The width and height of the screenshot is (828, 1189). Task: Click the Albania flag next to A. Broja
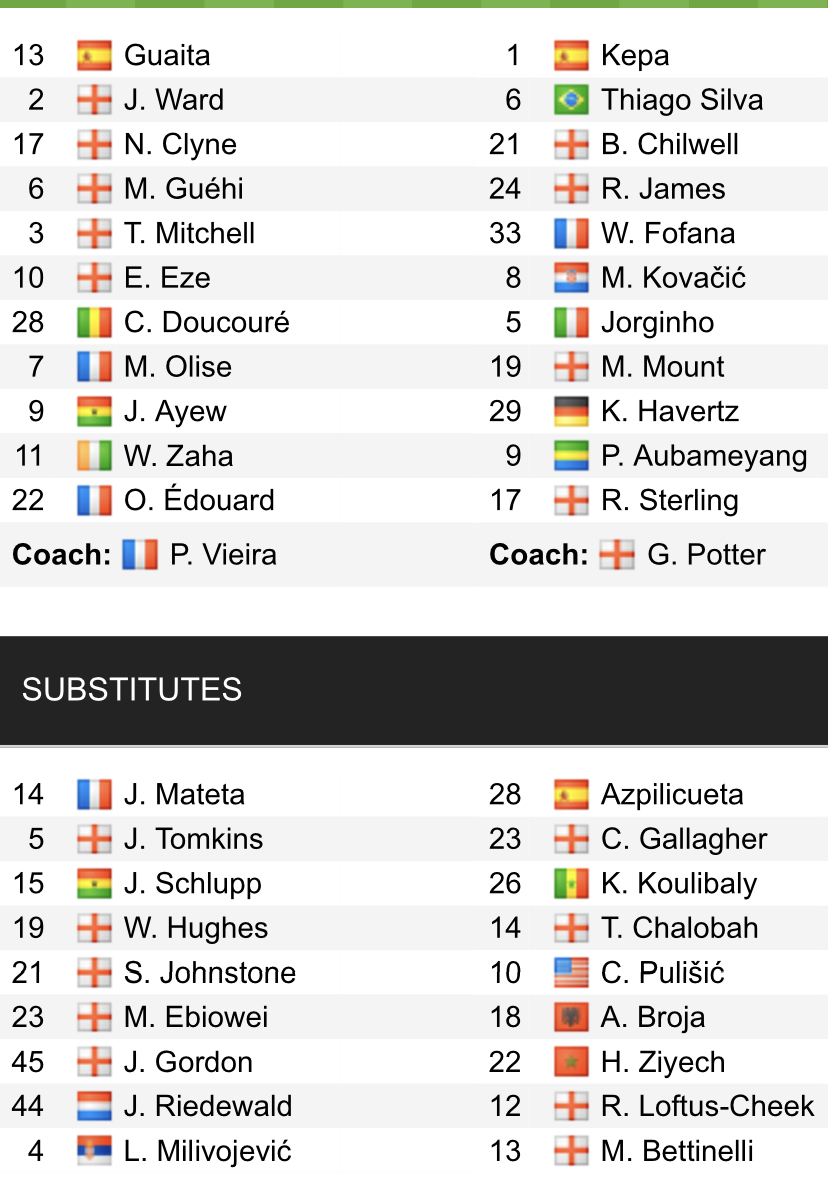click(571, 1017)
